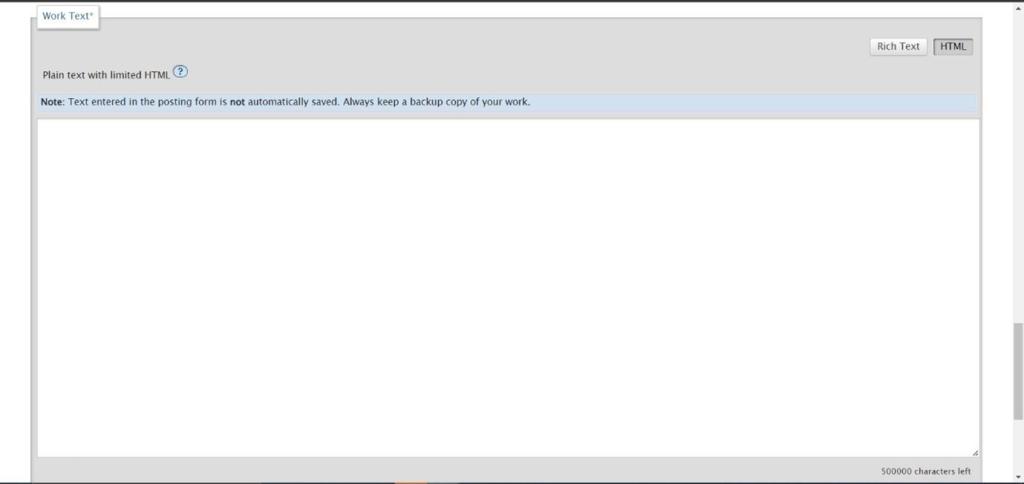Click the scrollbar down arrow
This screenshot has width=1024, height=484.
[x=1017, y=476]
